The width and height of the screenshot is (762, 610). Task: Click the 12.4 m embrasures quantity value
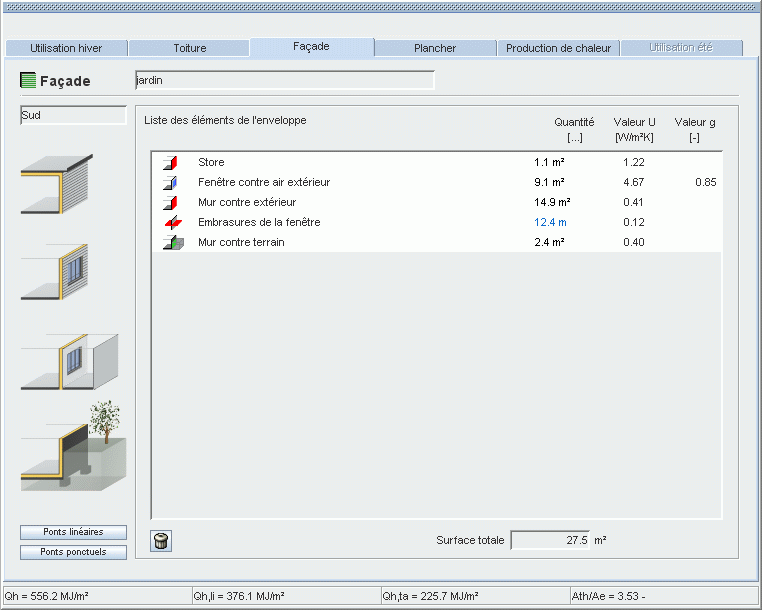549,222
